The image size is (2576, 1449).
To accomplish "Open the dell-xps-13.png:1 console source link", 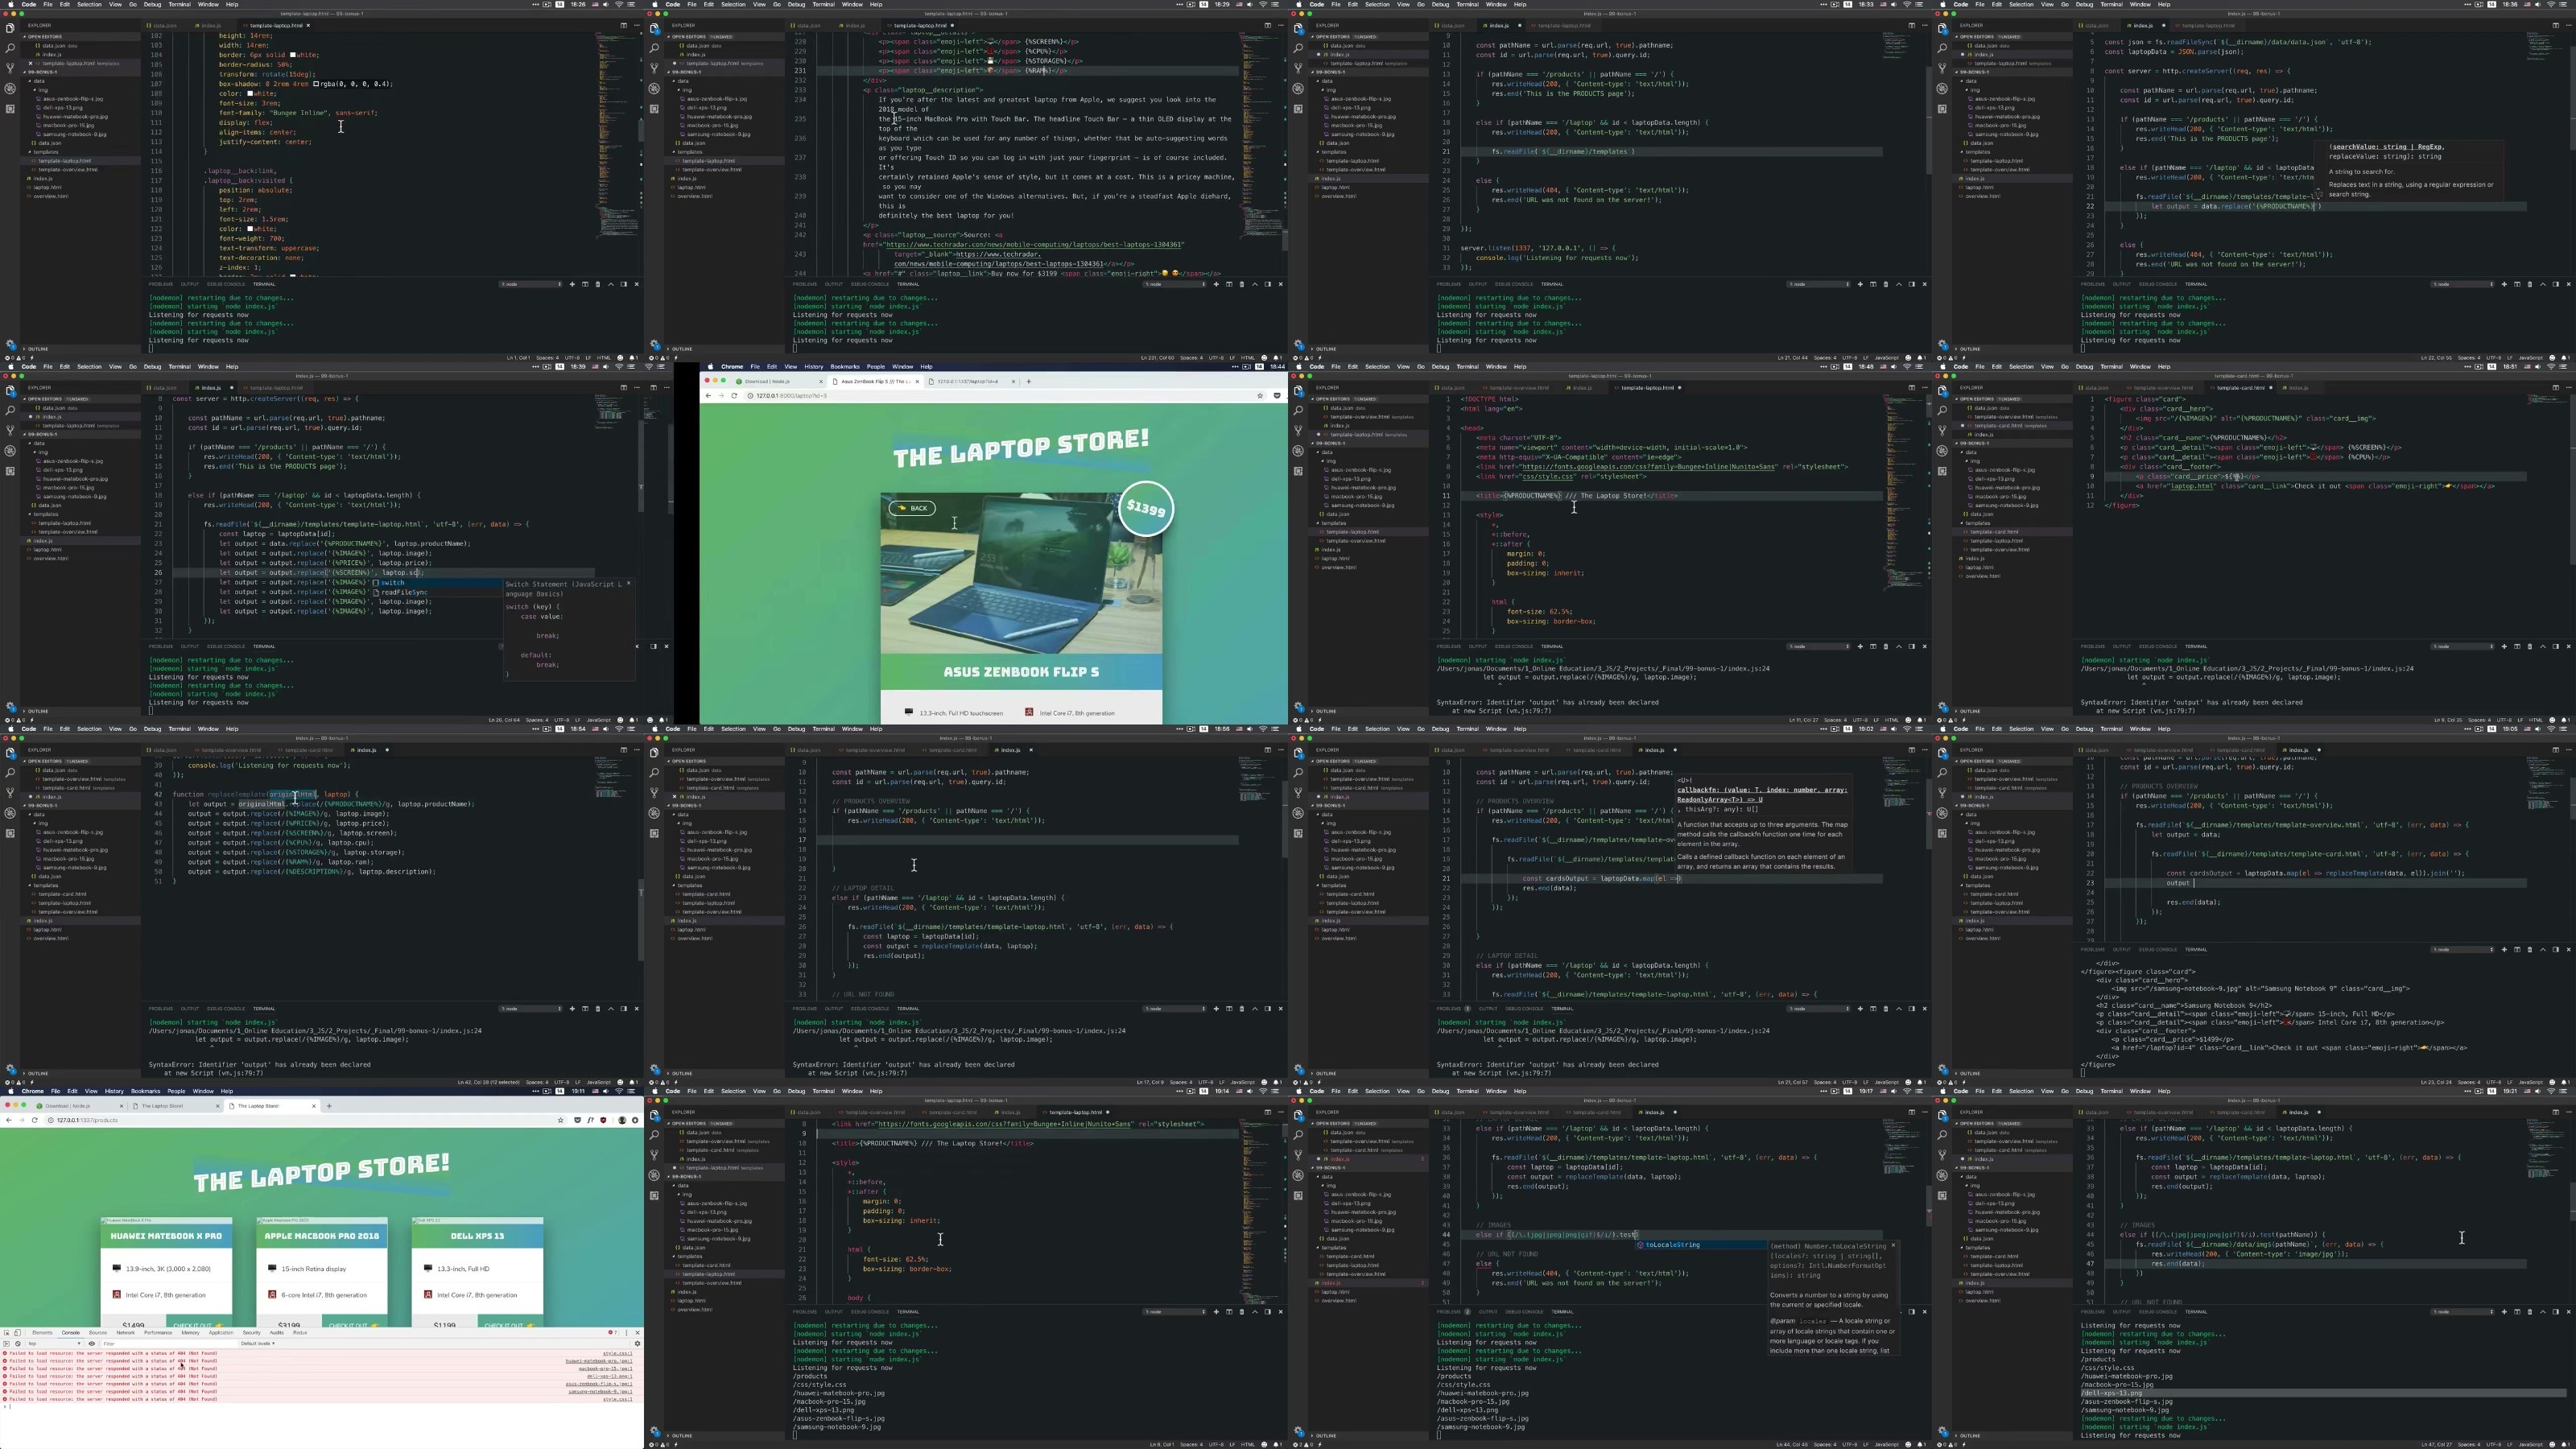I will tap(609, 1376).
